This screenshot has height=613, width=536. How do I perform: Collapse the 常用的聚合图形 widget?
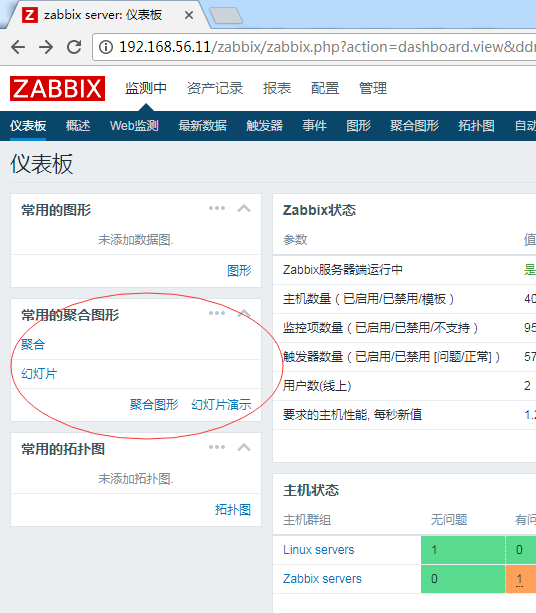244,313
